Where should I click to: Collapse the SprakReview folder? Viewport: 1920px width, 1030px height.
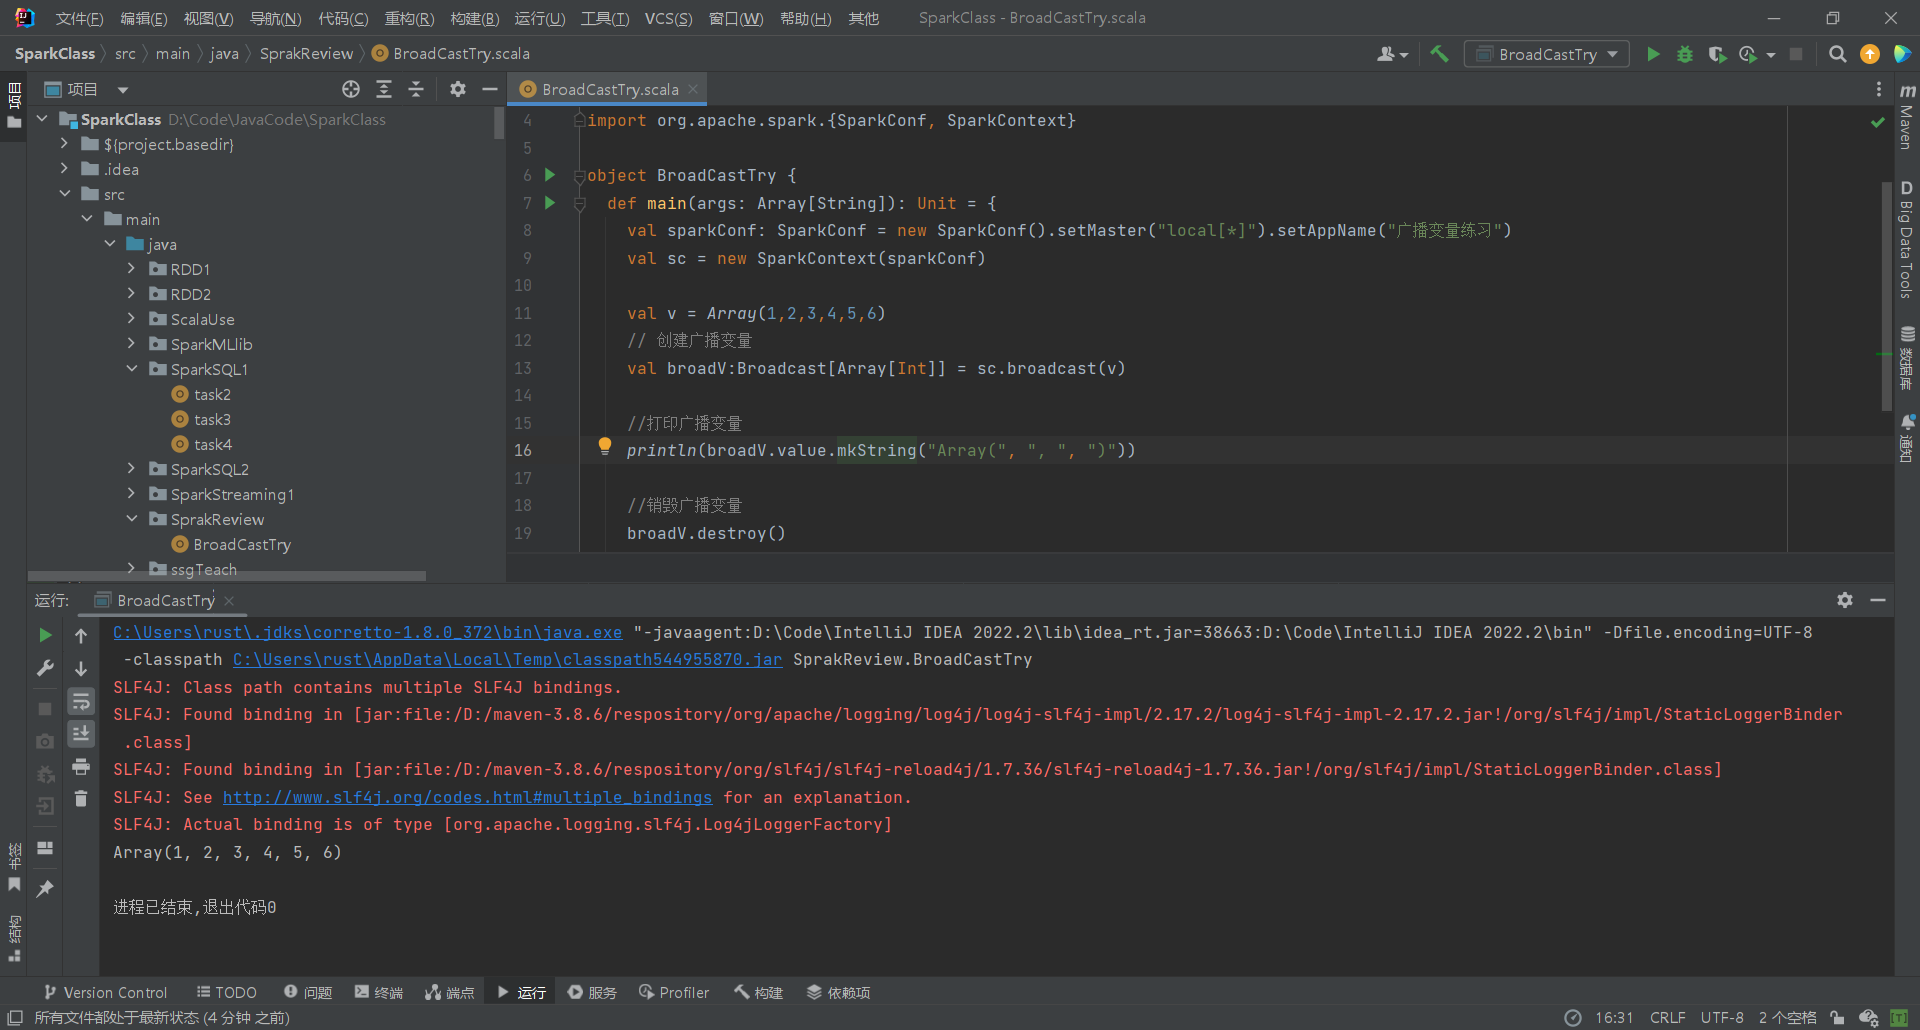pyautogui.click(x=131, y=519)
